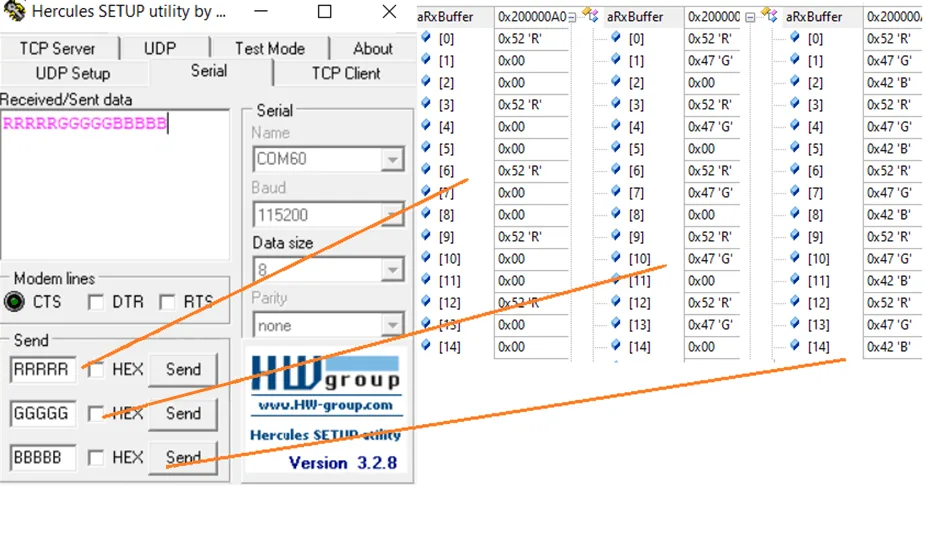Select element [11] icon in rightmost aRxBuffer watch
Image resolution: width=926 pixels, height=546 pixels.
(795, 280)
